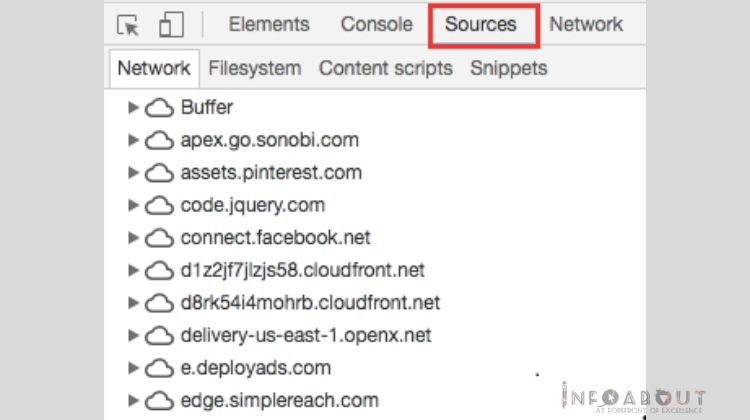The height and width of the screenshot is (420, 750).
Task: Expand the Buffer node arrow
Action: (x=134, y=108)
